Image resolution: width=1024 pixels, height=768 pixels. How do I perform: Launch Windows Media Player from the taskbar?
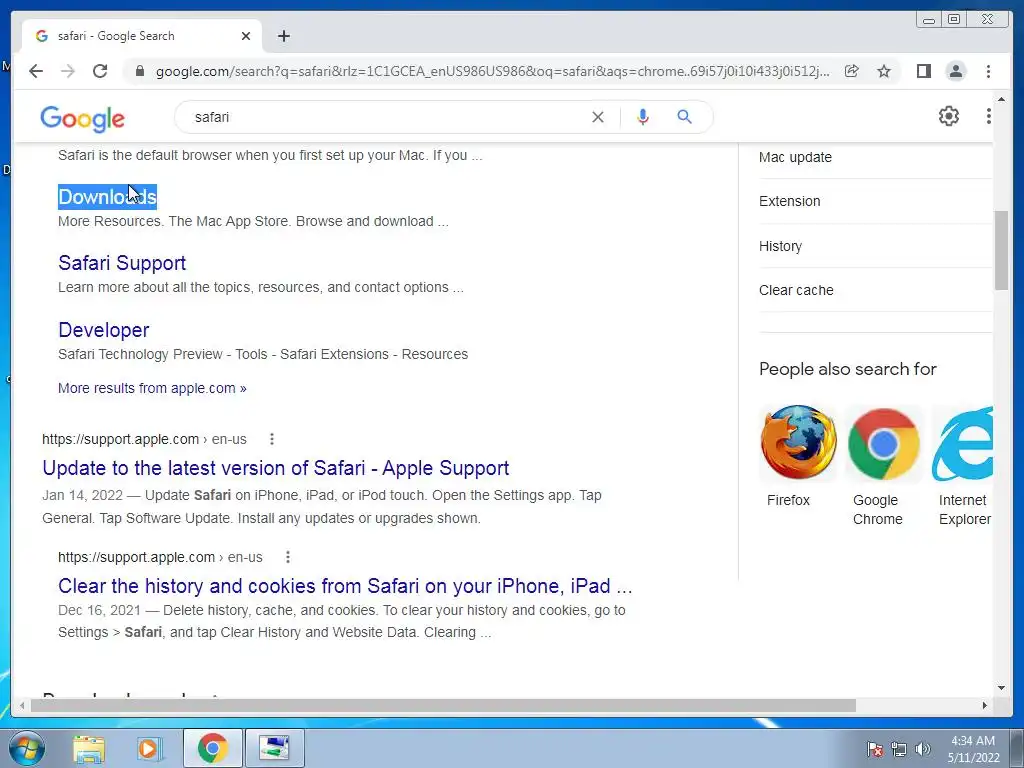150,748
